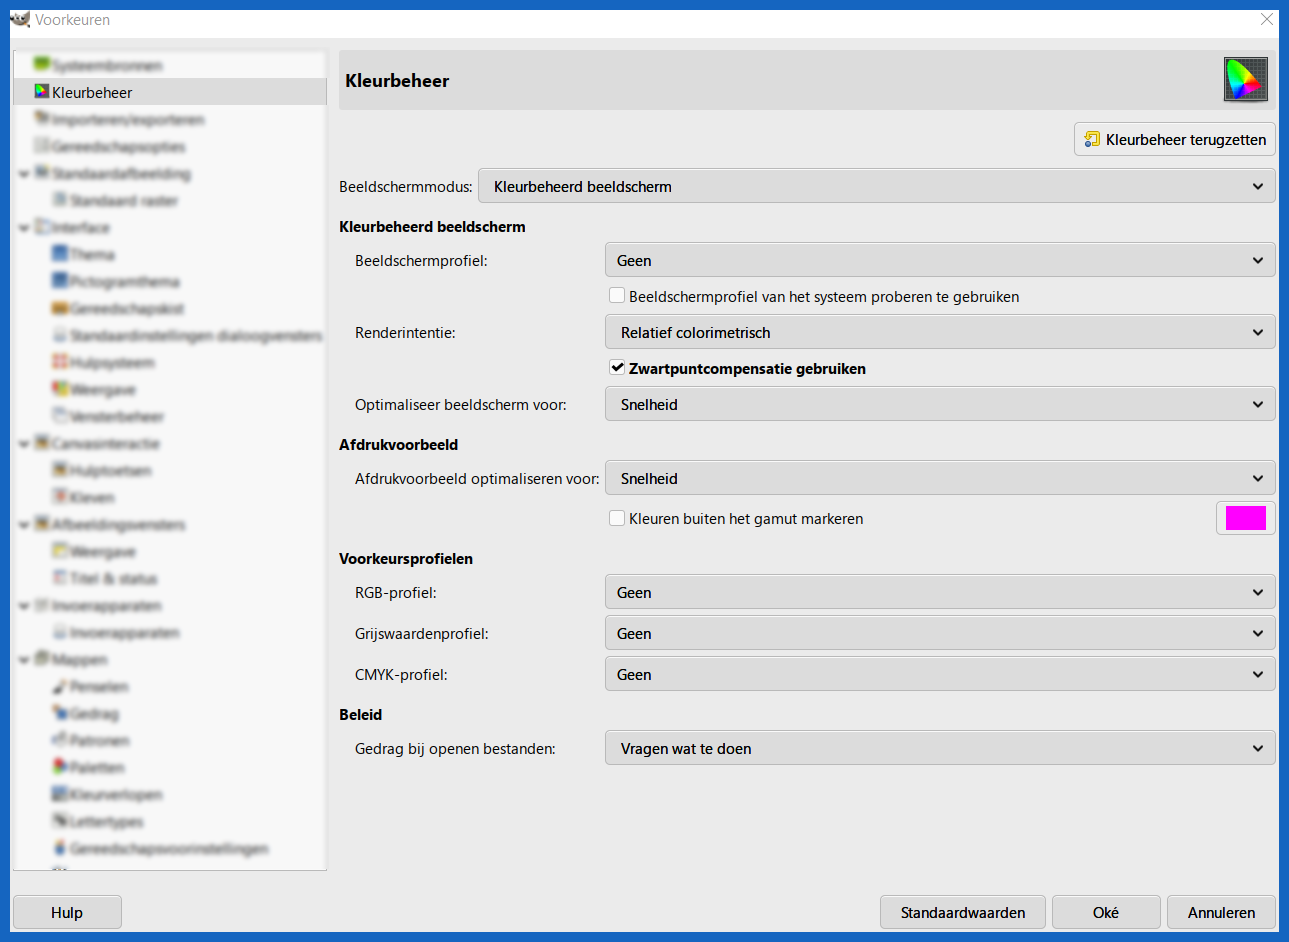Image resolution: width=1289 pixels, height=942 pixels.
Task: Open the CMYK-profiel dropdown
Action: point(940,674)
